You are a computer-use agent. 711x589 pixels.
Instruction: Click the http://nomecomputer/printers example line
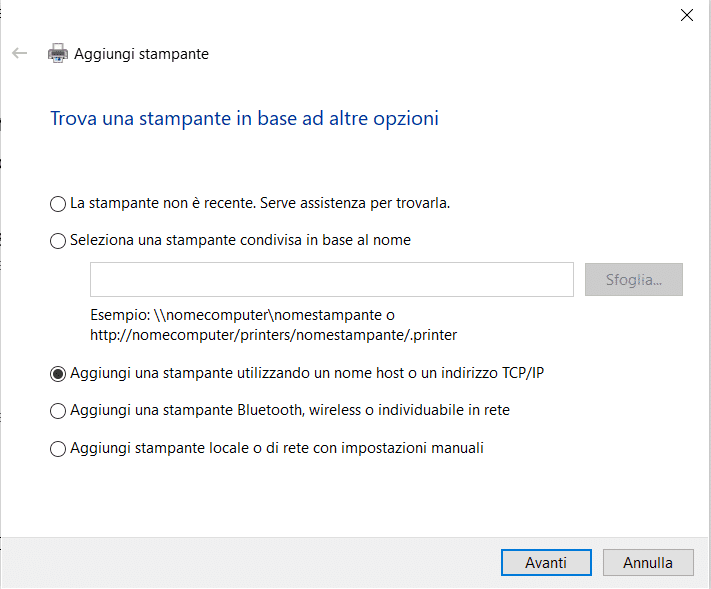click(274, 334)
